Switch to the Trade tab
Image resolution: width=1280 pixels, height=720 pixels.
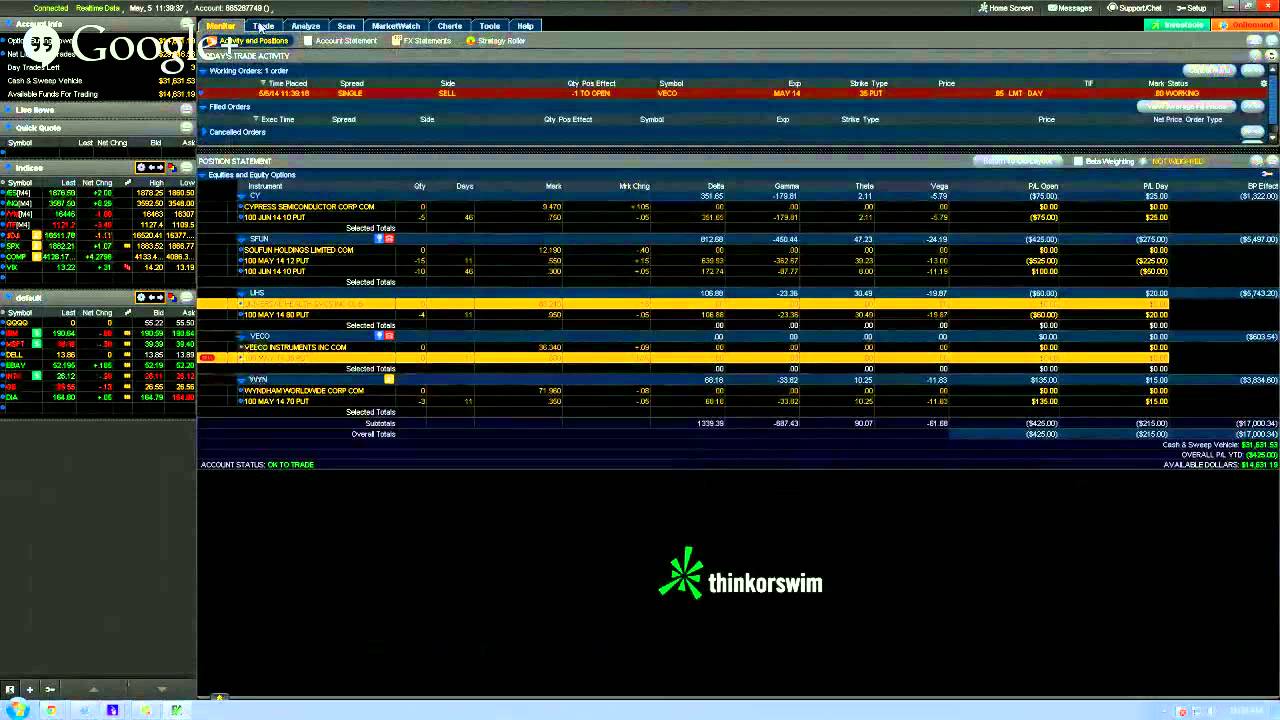pos(263,26)
